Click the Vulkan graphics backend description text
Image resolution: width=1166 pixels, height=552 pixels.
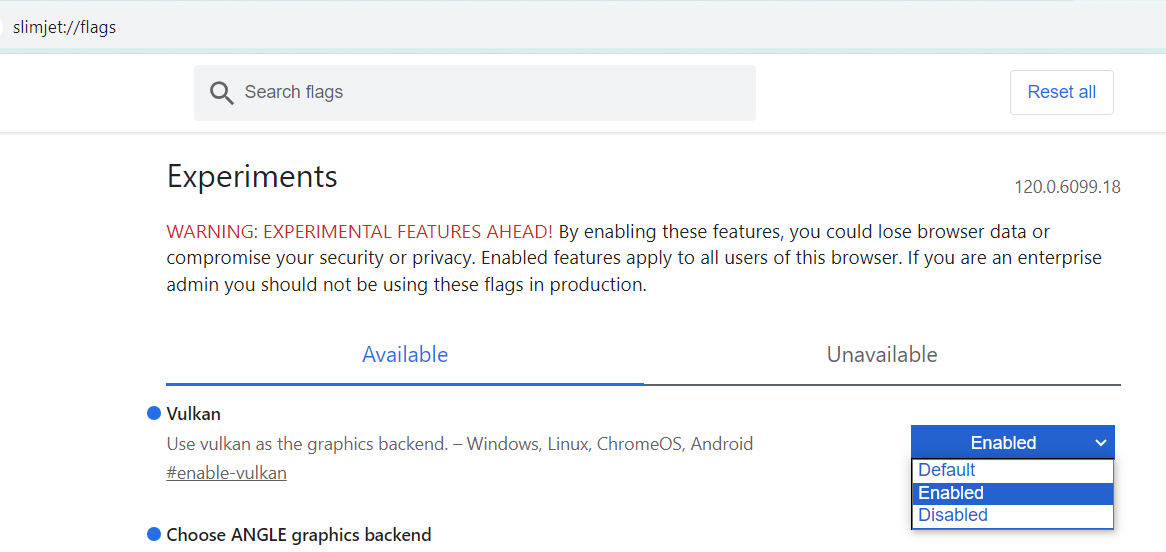click(459, 444)
